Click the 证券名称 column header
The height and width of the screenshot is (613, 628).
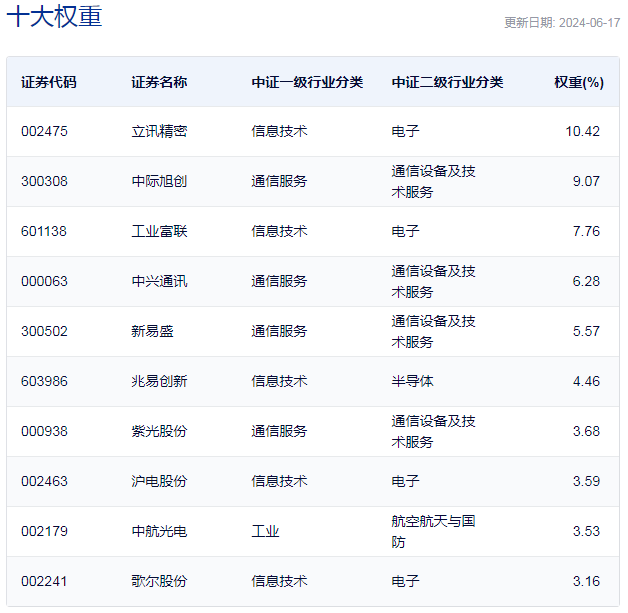[159, 82]
